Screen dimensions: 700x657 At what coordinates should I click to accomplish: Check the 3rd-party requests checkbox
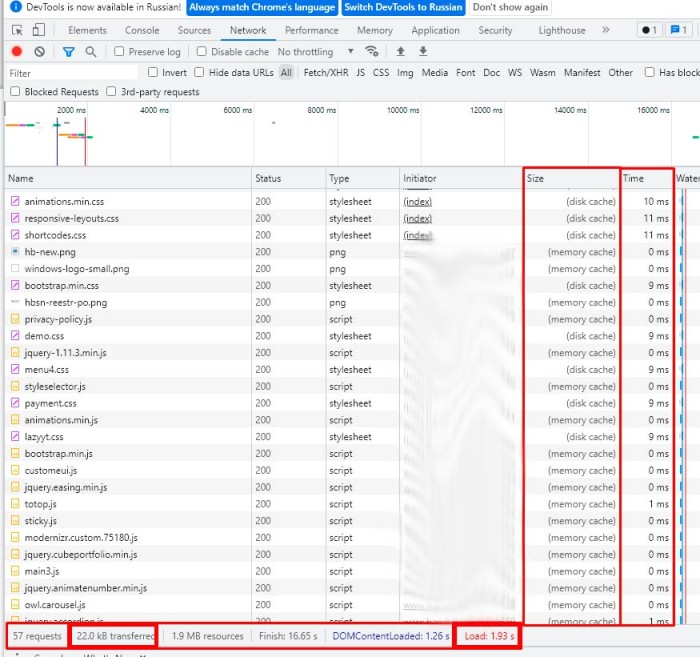(x=111, y=91)
